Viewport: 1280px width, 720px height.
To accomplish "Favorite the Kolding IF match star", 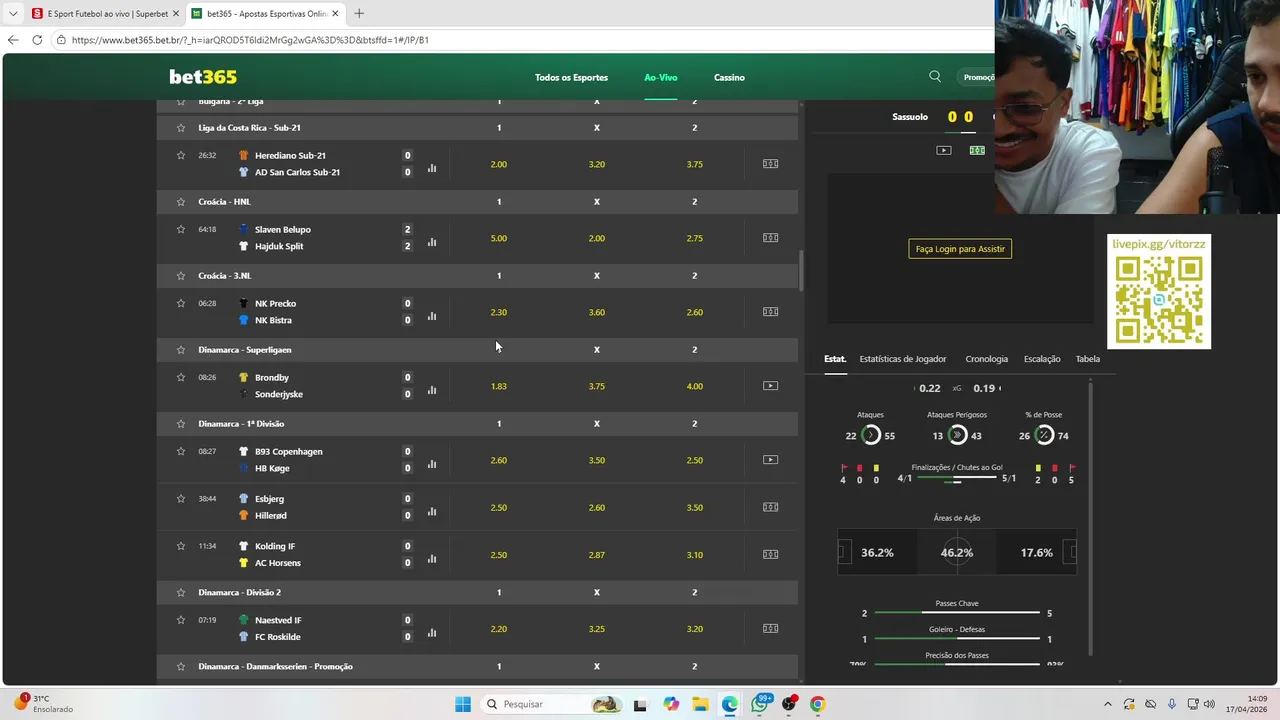I will coord(181,546).
